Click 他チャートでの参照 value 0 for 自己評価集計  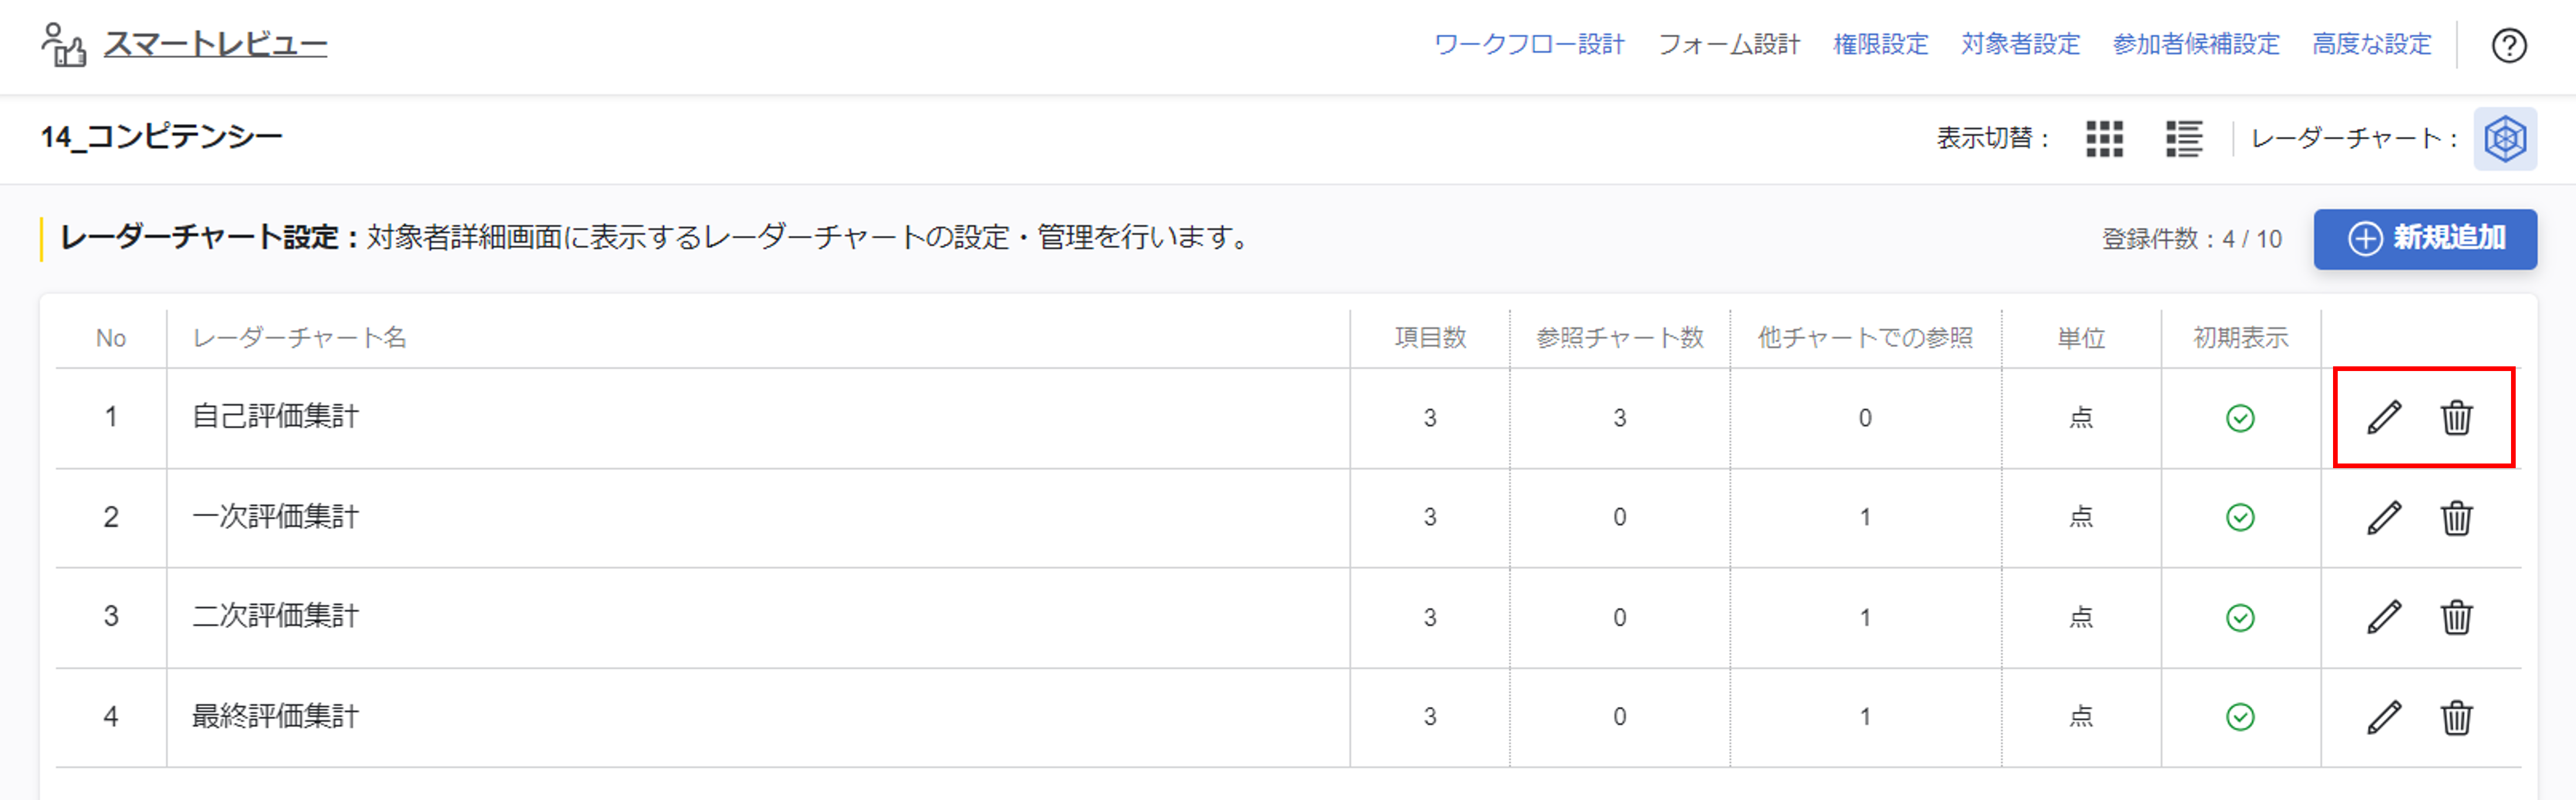point(1865,418)
